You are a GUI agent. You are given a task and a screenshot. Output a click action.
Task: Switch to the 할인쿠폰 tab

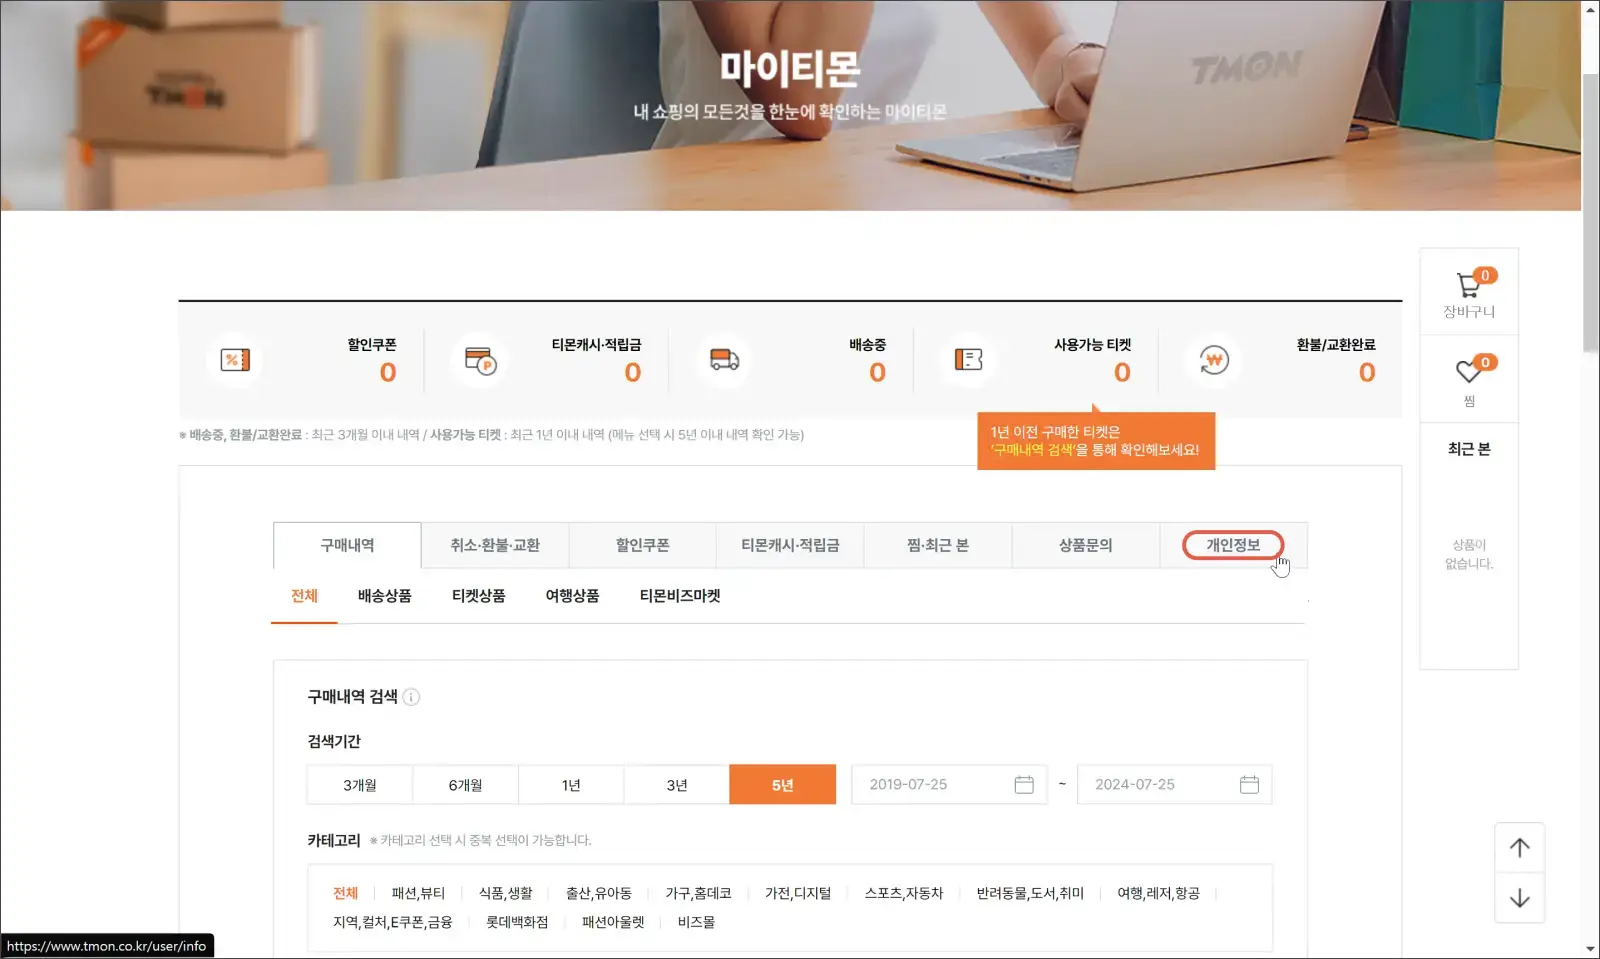tap(642, 545)
